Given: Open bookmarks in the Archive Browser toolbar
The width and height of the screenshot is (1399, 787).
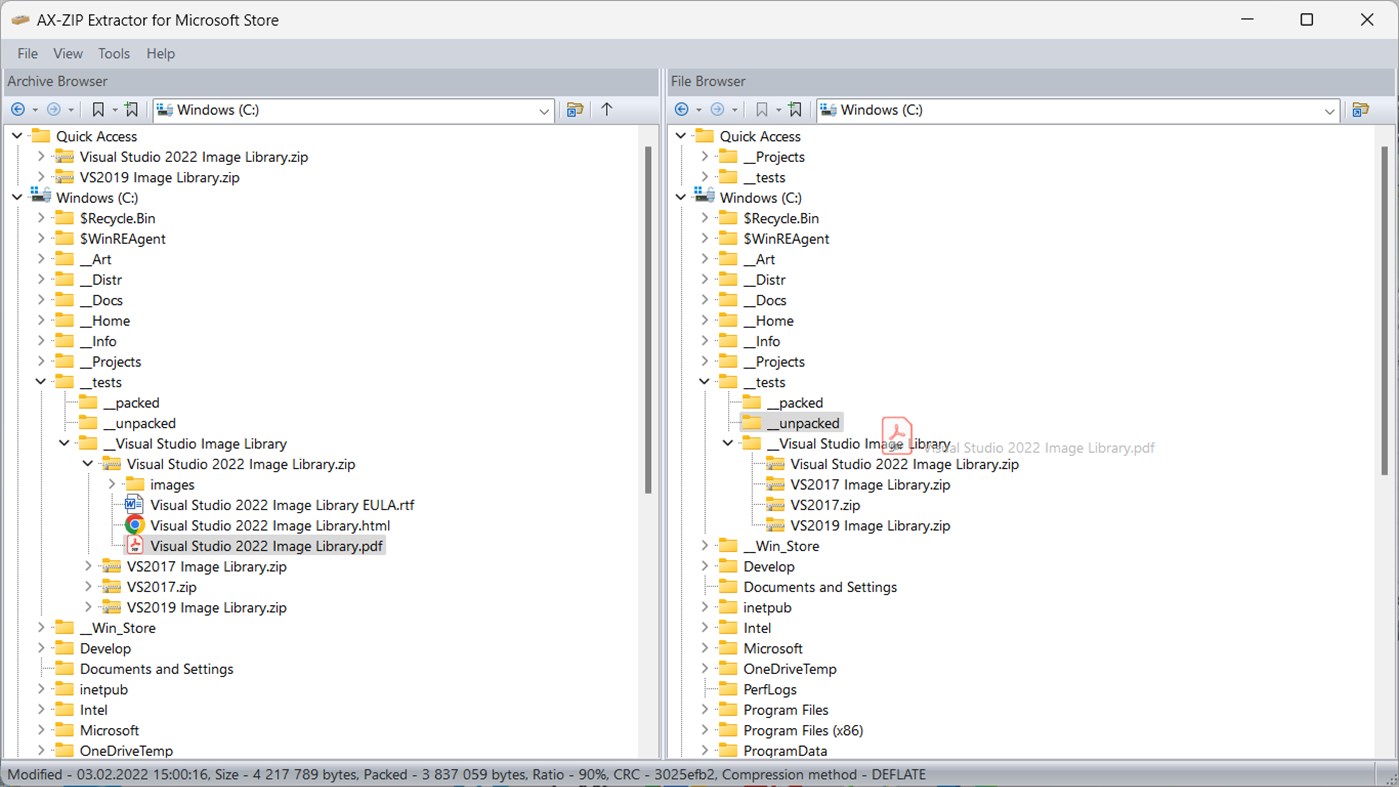Looking at the screenshot, I should [97, 109].
